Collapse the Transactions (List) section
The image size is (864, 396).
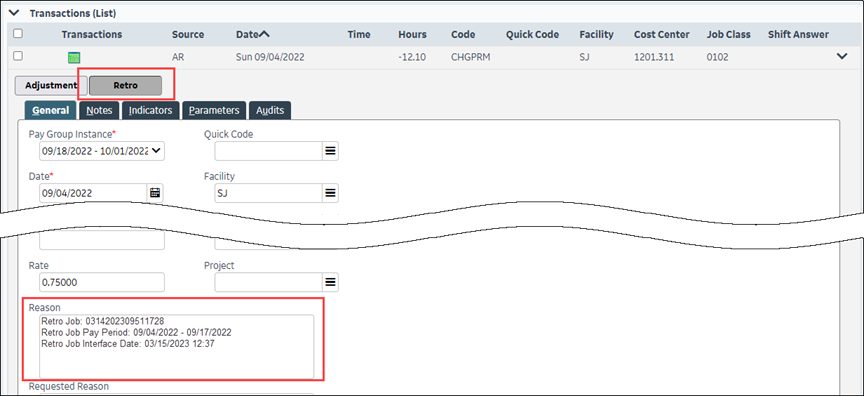[15, 13]
